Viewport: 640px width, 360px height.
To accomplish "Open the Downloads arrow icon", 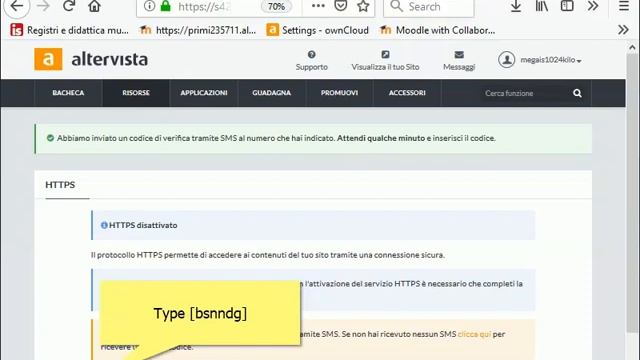I will point(516,6).
